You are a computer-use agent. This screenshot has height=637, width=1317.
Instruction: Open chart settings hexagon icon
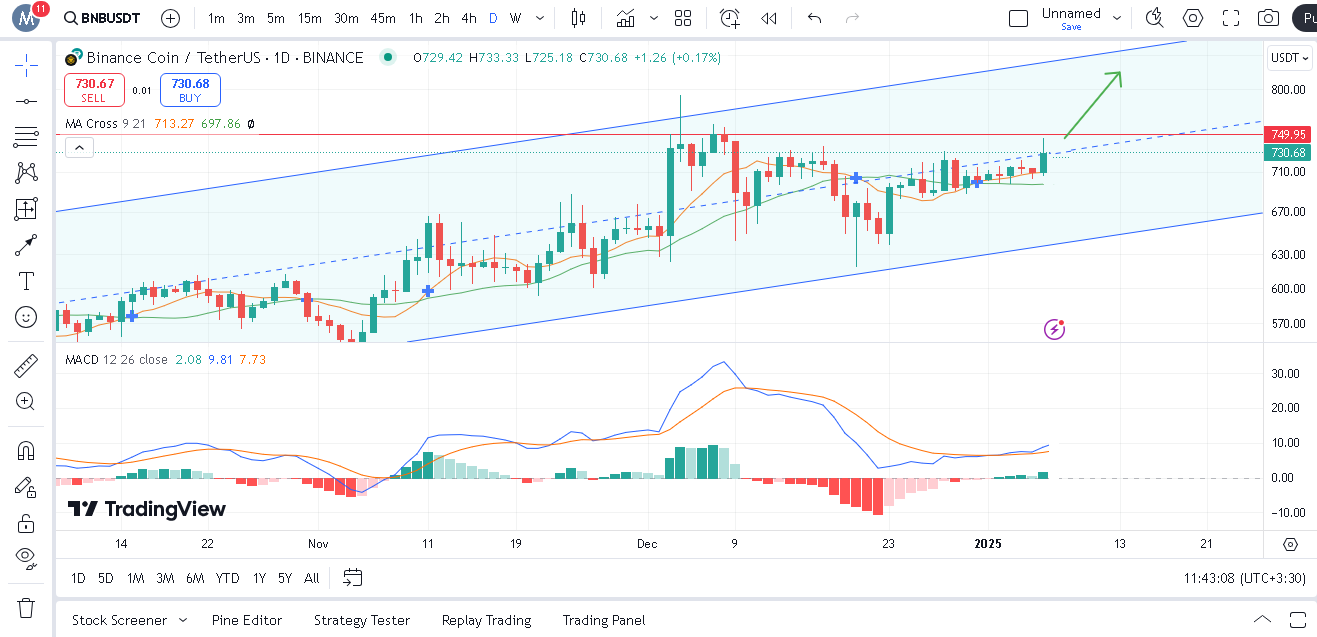click(1193, 18)
